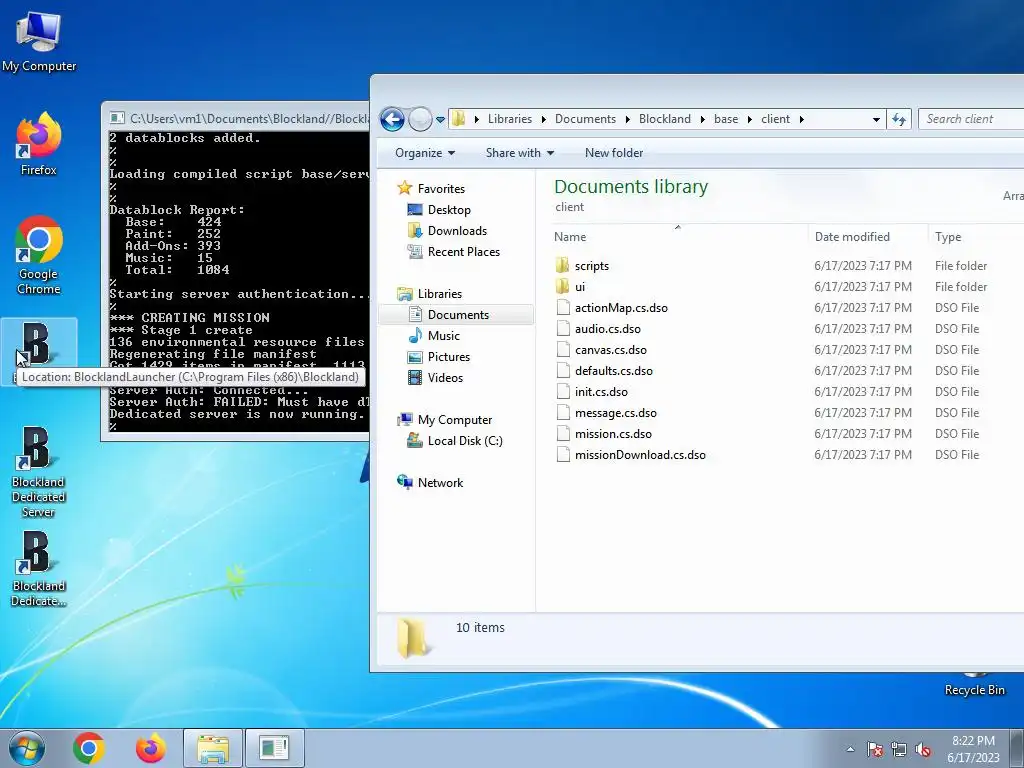
Task: Open the network tray icon
Action: (x=899, y=749)
